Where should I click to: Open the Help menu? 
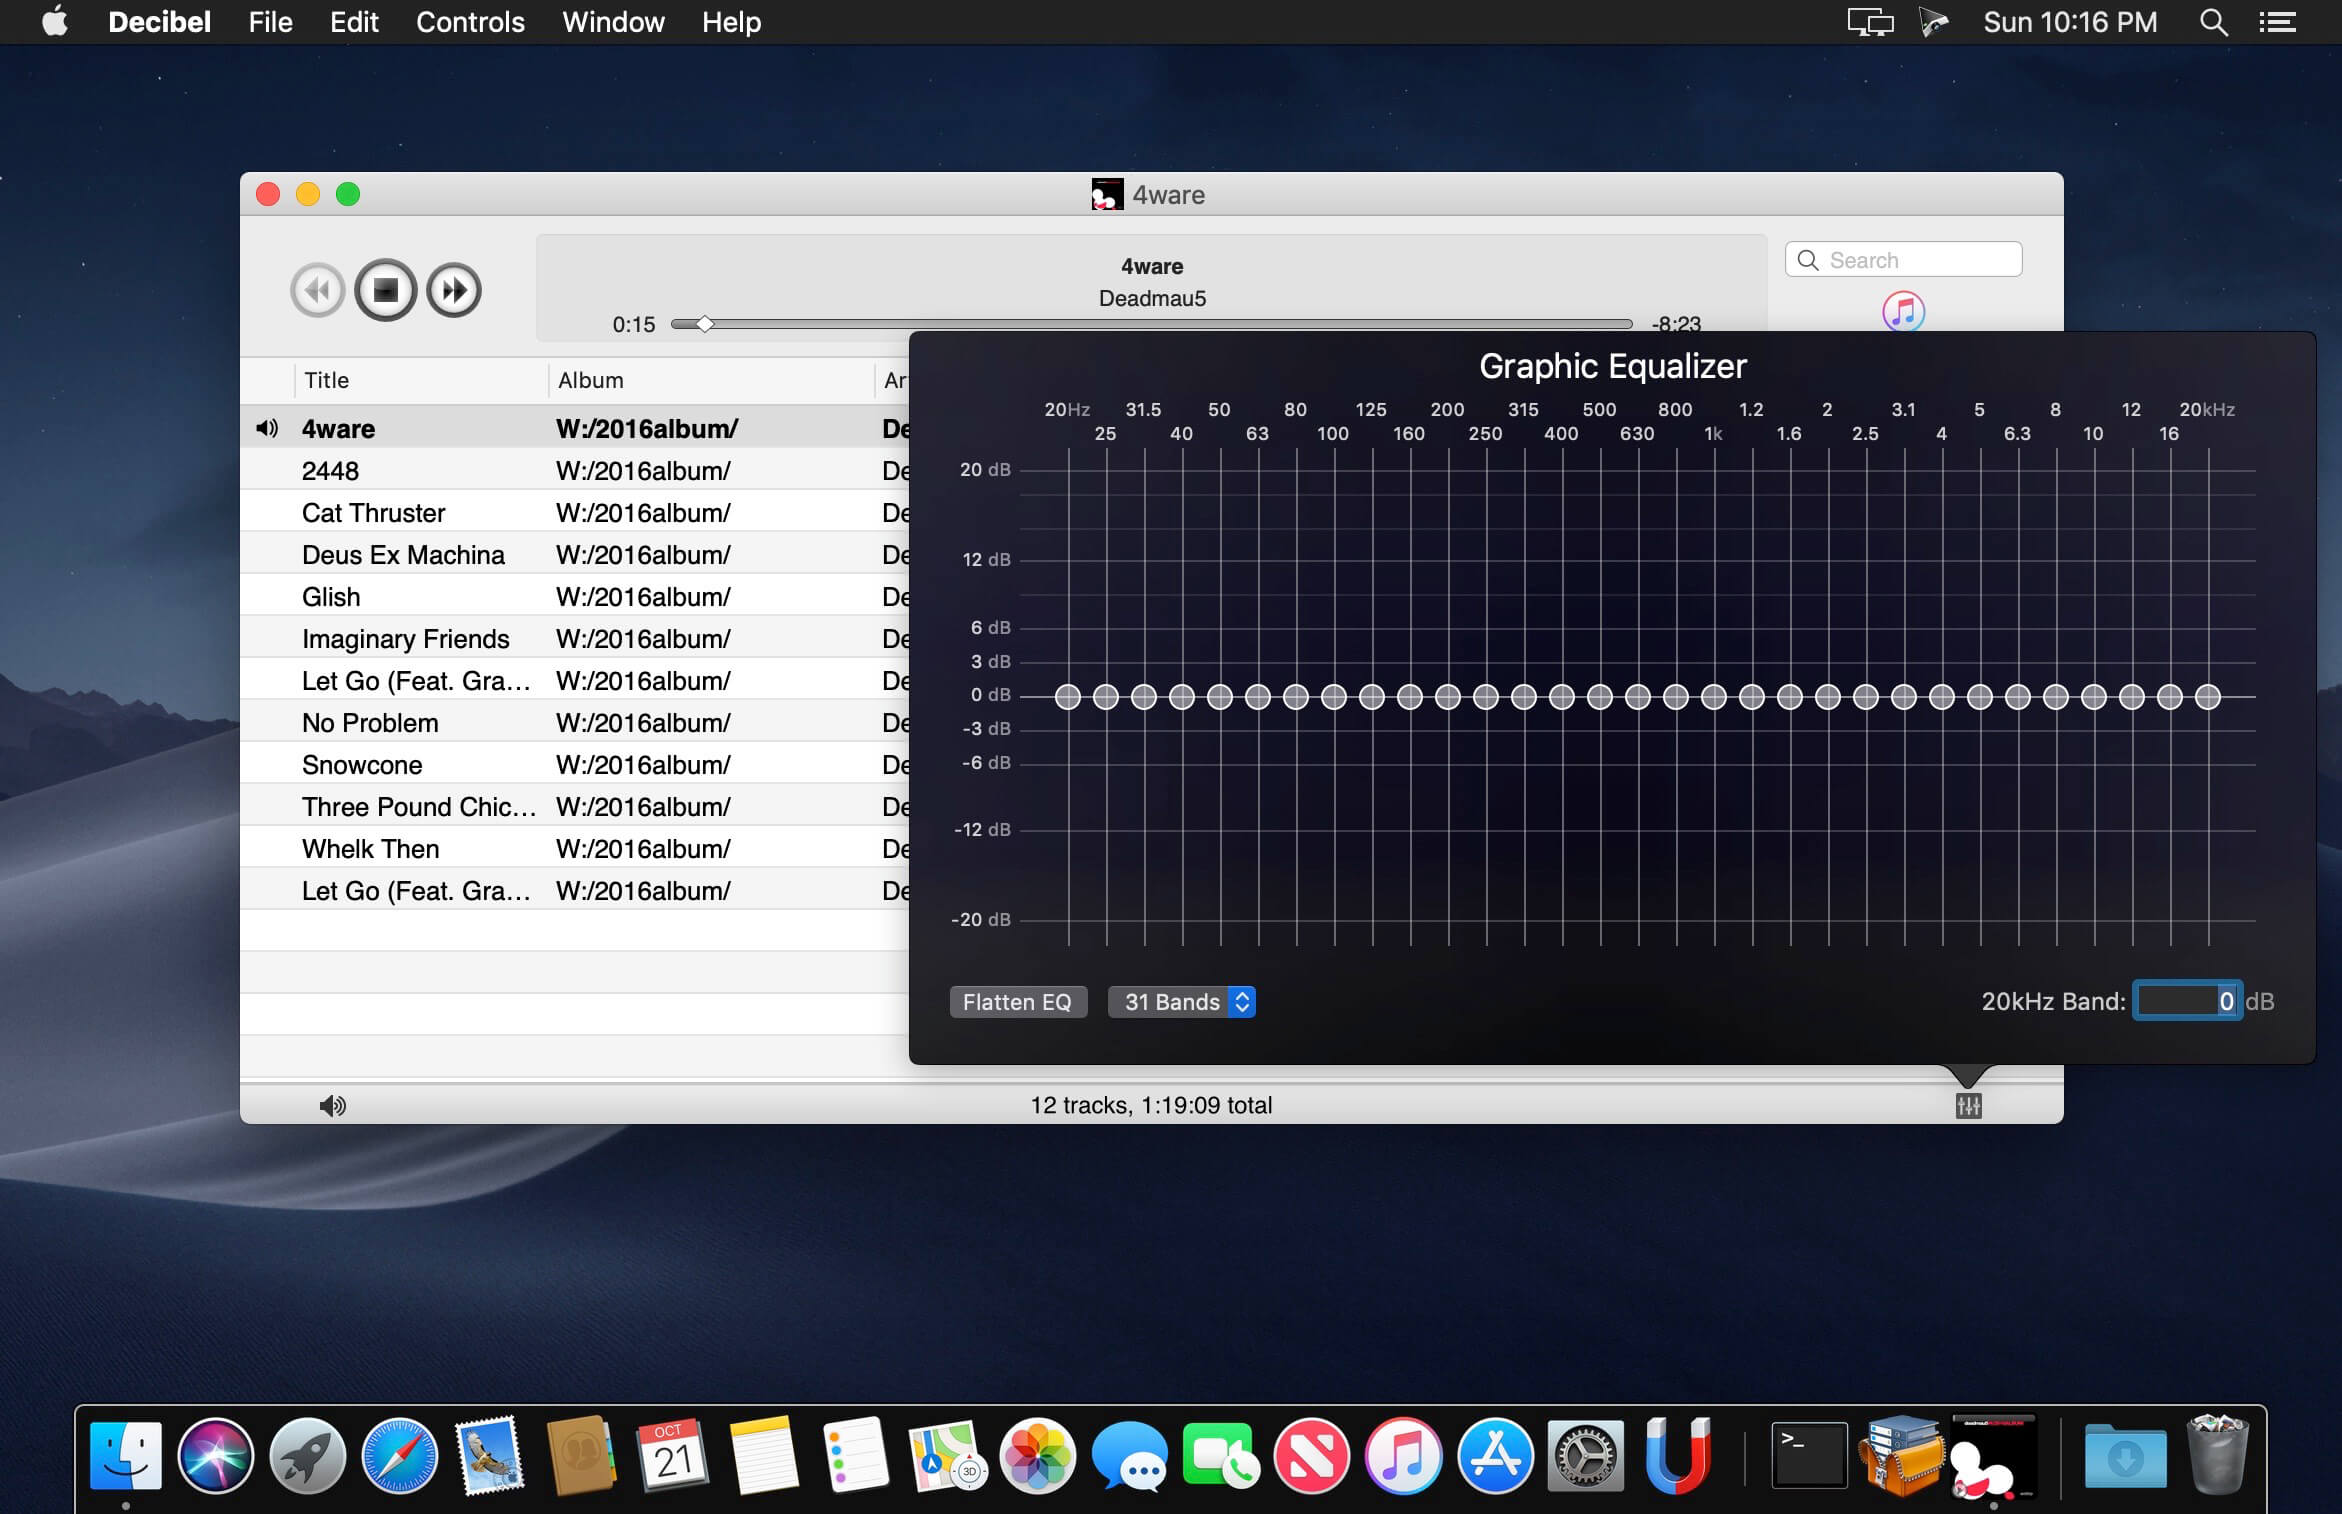point(731,22)
